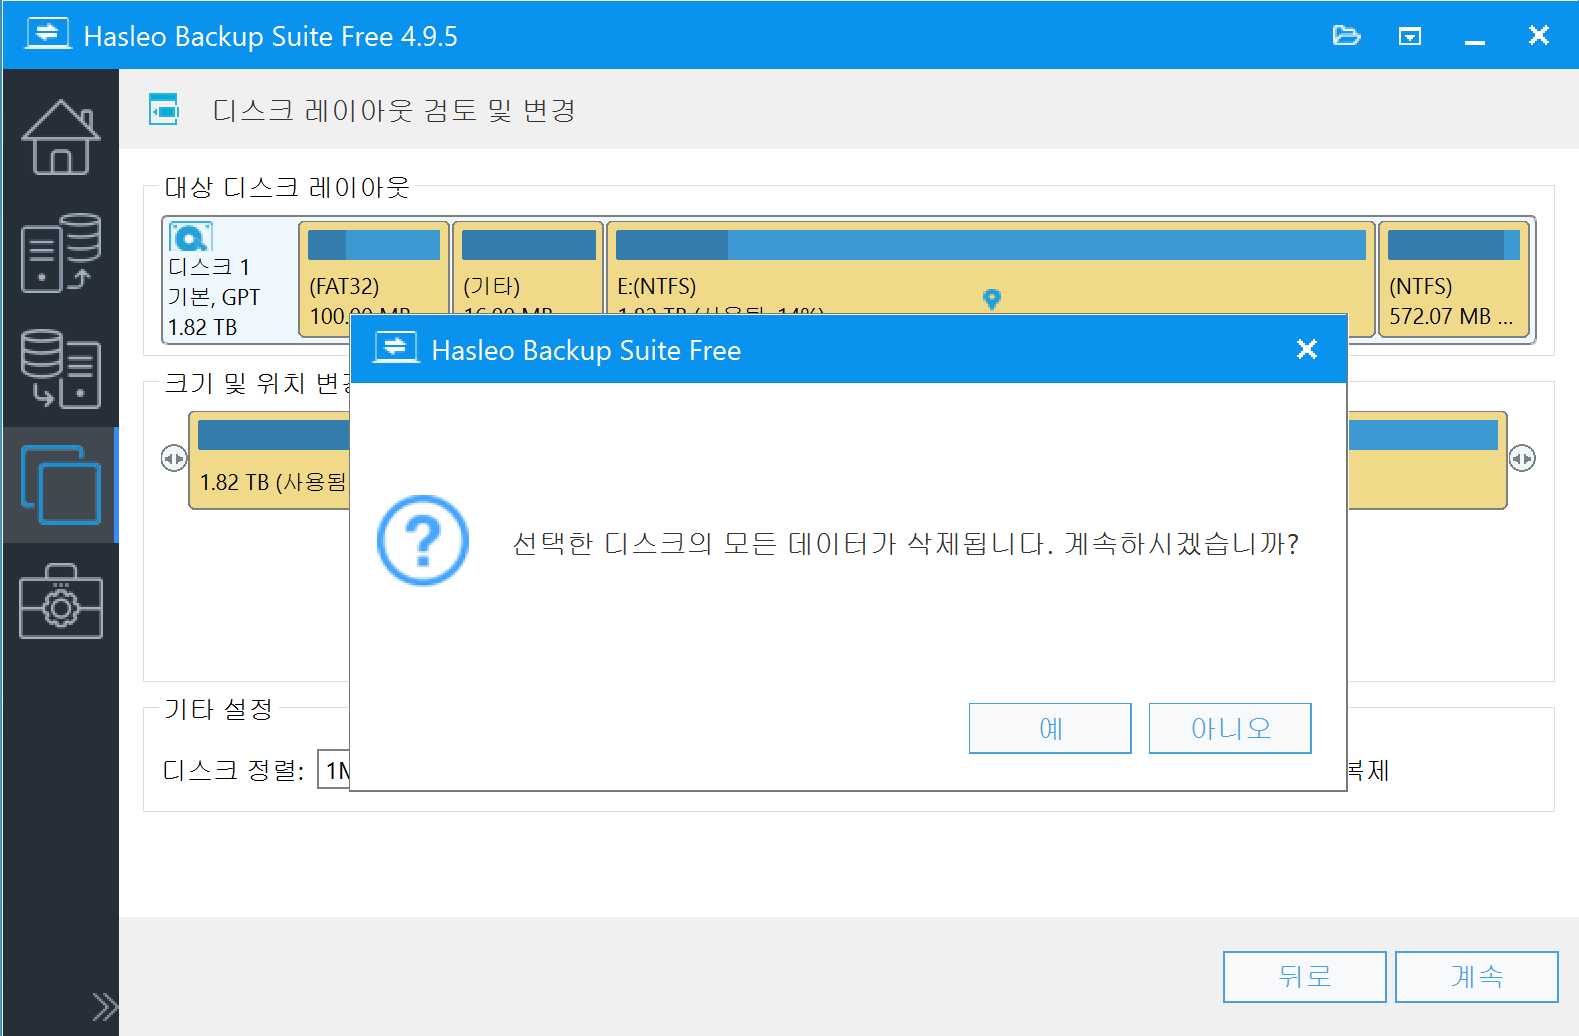Screen dimensions: 1579x1036
Task: Close the confirmation dialog with X
Action: coord(1306,349)
